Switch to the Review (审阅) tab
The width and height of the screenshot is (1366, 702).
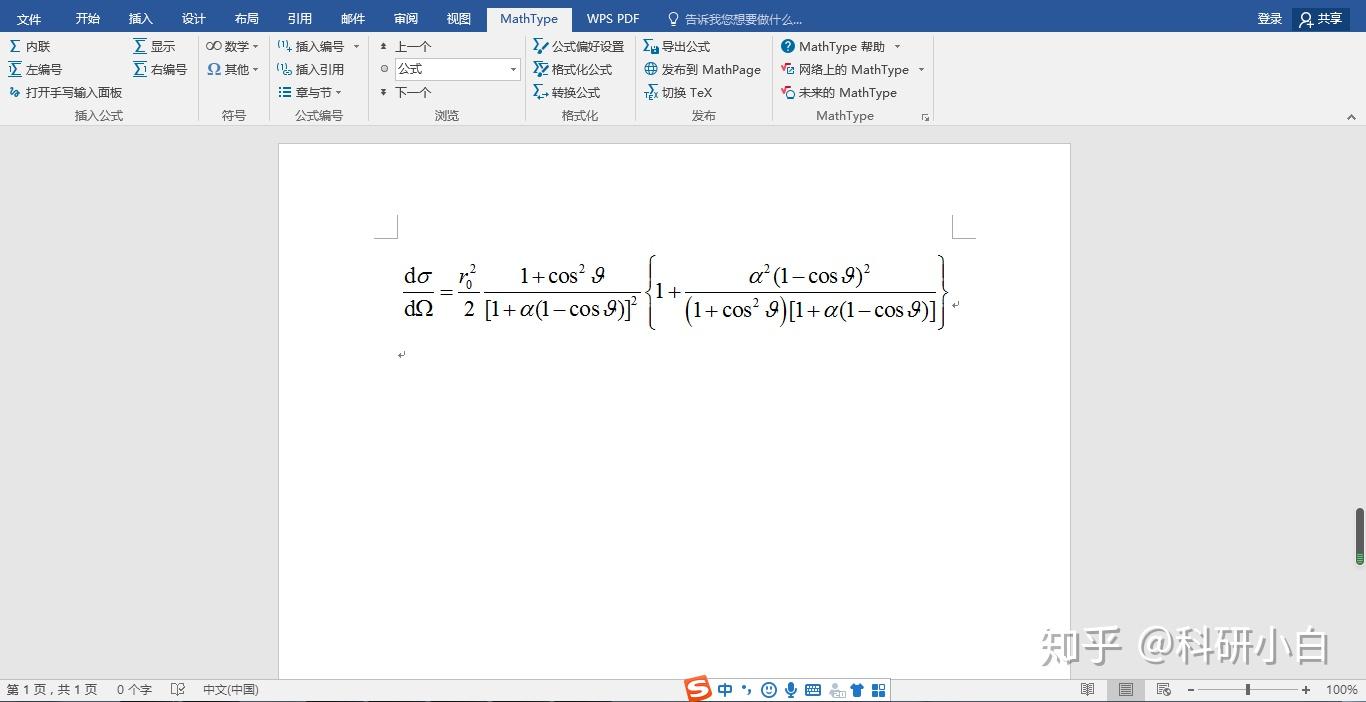coord(405,19)
